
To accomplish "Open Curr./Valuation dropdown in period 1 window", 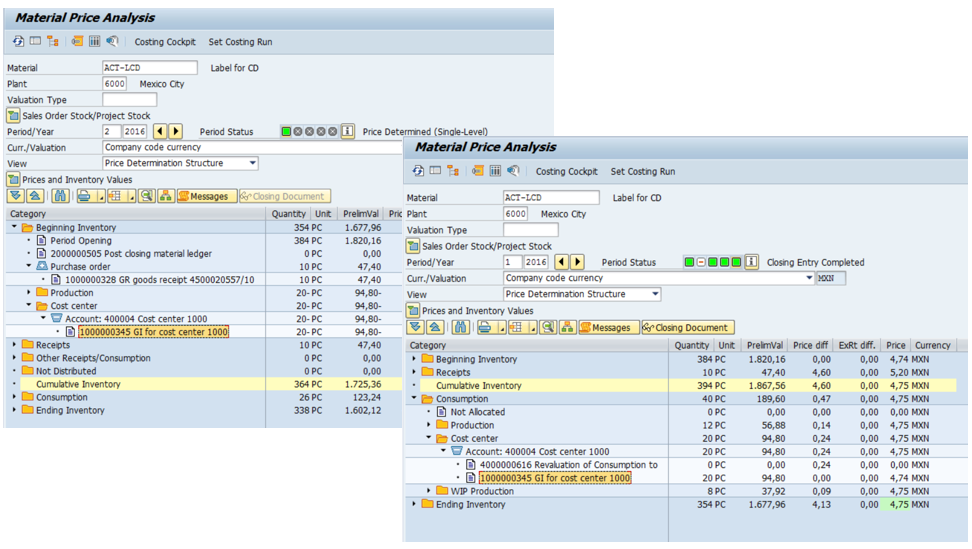I will point(809,278).
